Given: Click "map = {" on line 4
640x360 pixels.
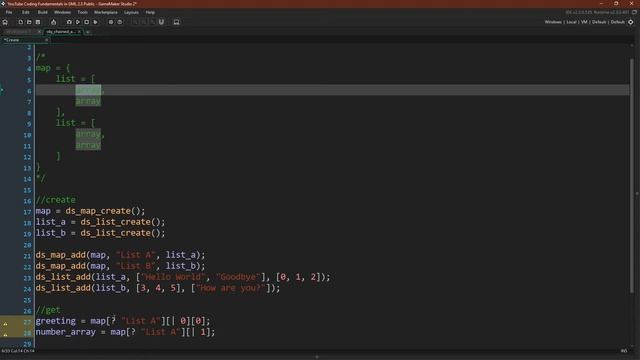Looking at the screenshot, I should click(x=53, y=68).
